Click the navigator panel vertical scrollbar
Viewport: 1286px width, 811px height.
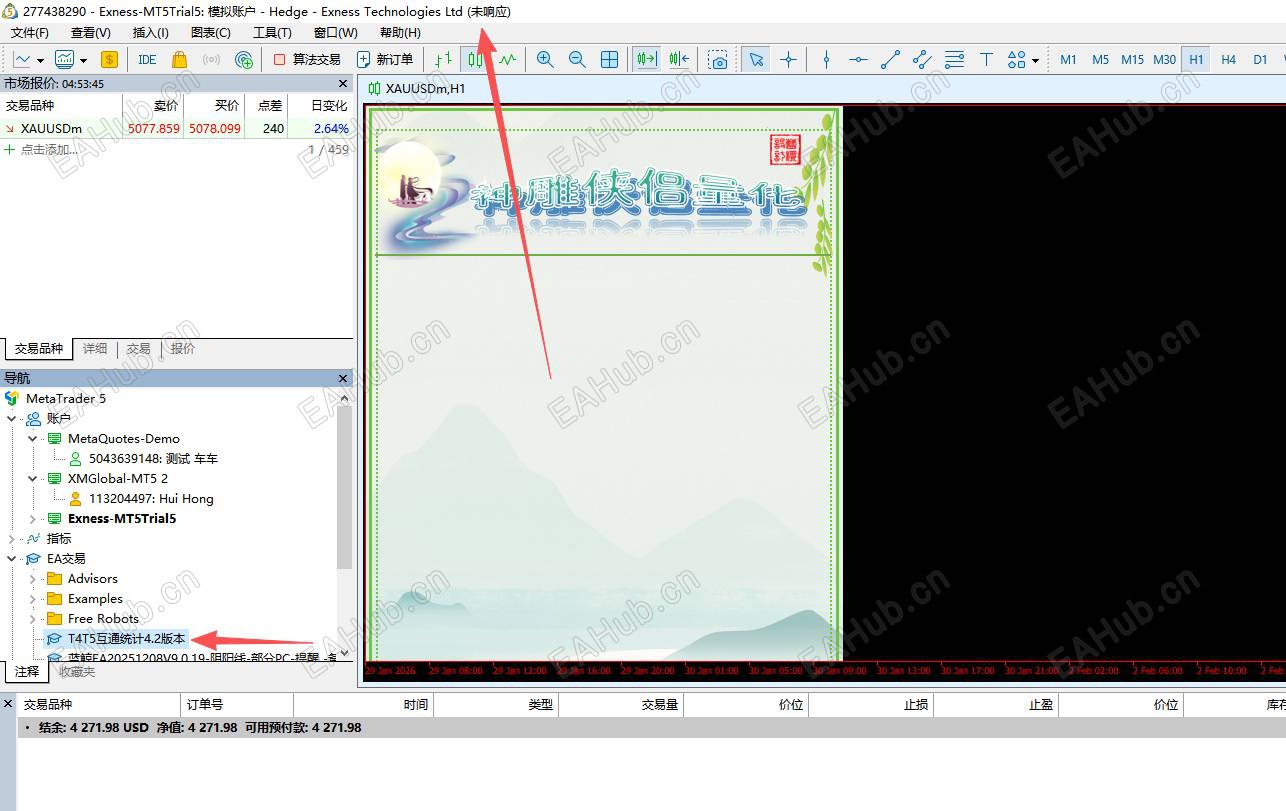344,487
